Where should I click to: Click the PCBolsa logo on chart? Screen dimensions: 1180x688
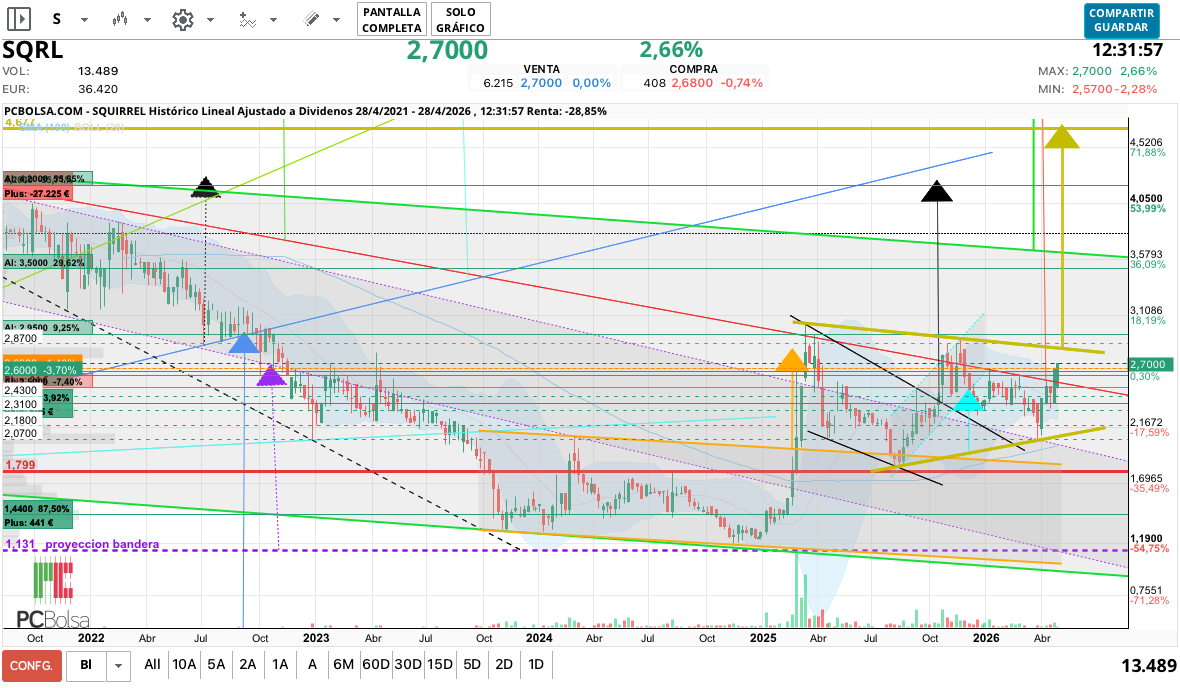(x=53, y=597)
